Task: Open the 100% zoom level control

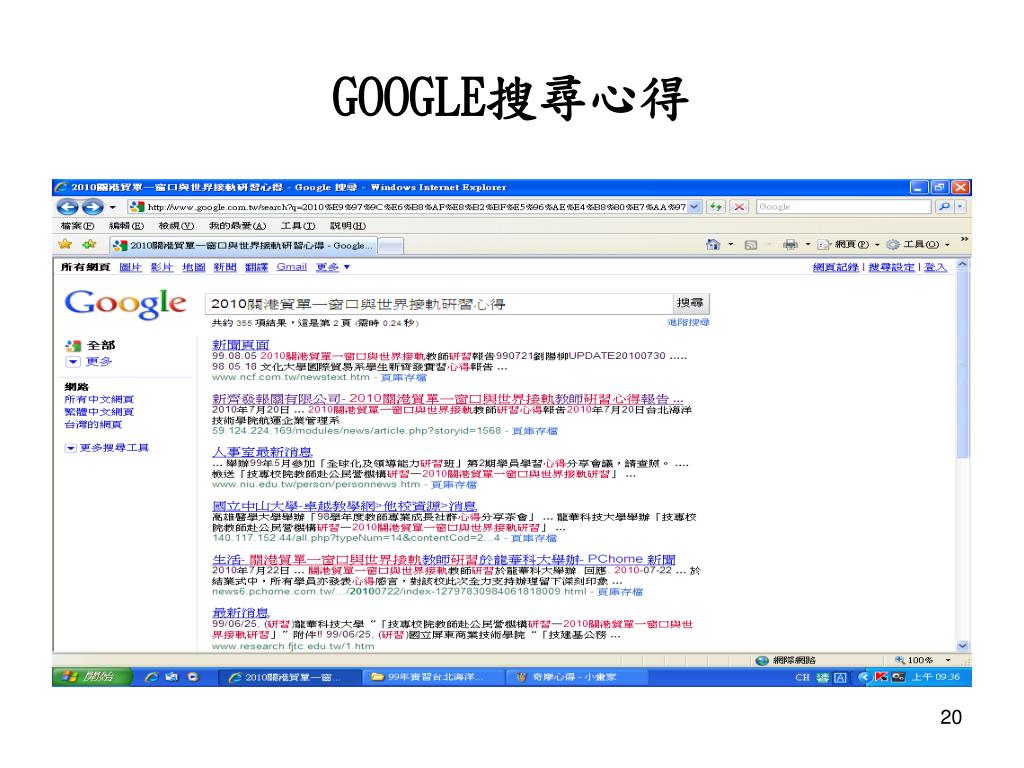Action: coord(922,660)
